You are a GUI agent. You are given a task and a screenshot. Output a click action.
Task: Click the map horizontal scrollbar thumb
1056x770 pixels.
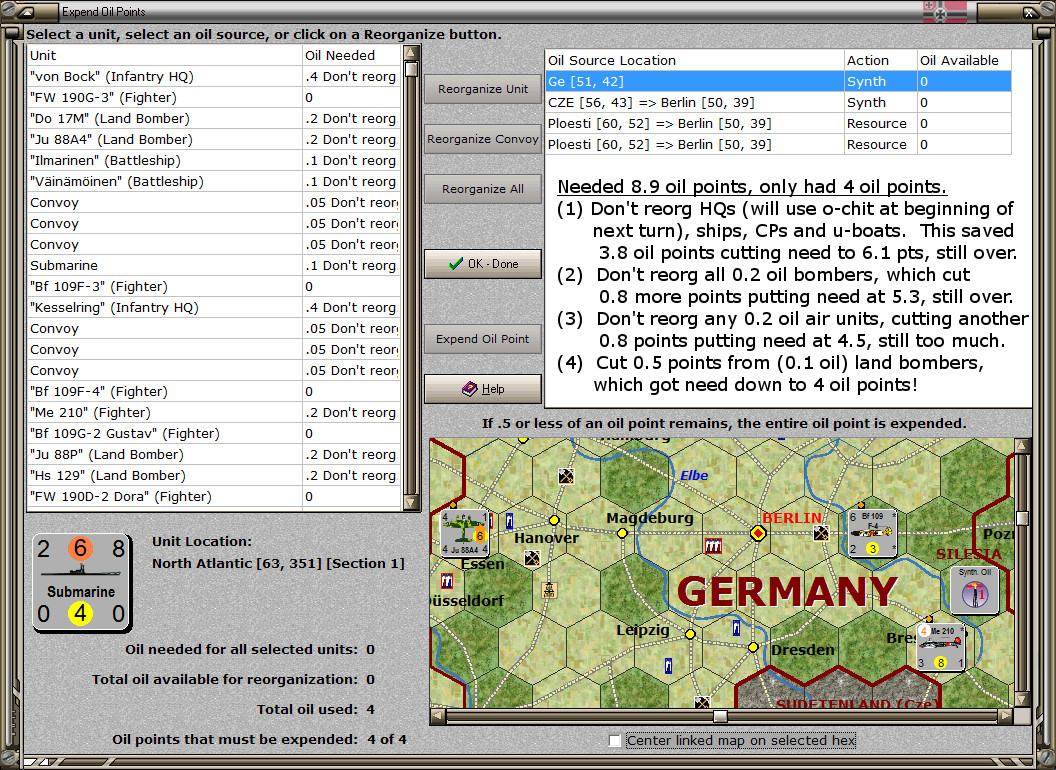720,715
